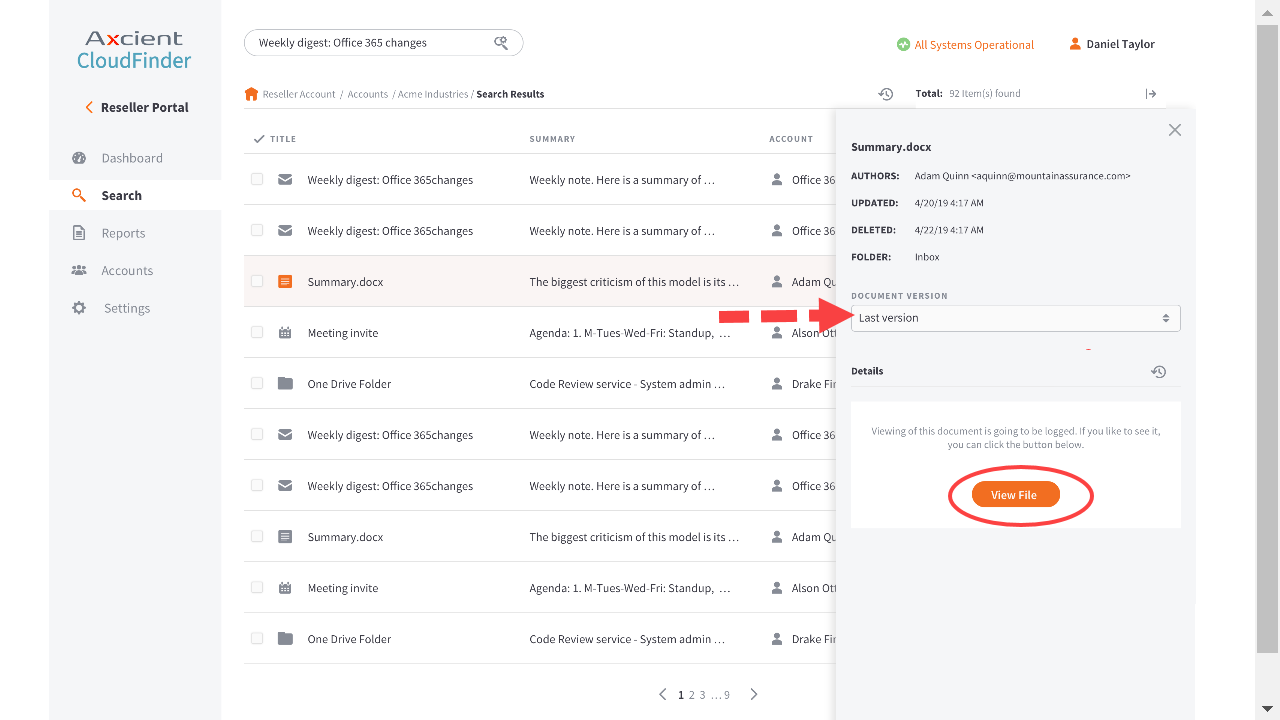The height and width of the screenshot is (720, 1280).
Task: Click the version history icon in Details panel
Action: click(1158, 371)
